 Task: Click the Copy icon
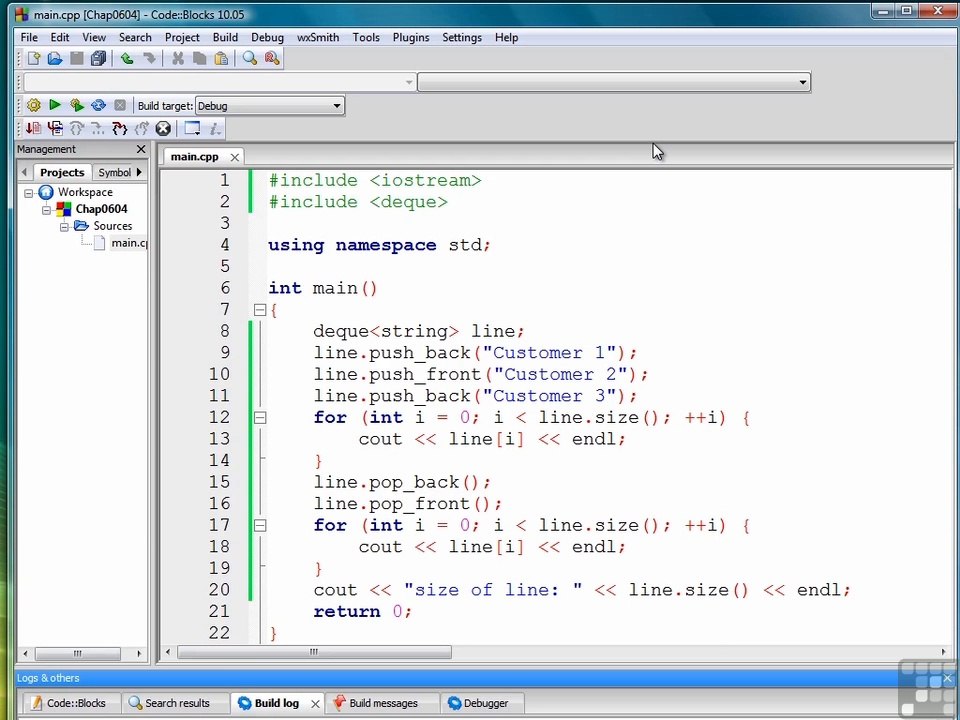pyautogui.click(x=200, y=59)
